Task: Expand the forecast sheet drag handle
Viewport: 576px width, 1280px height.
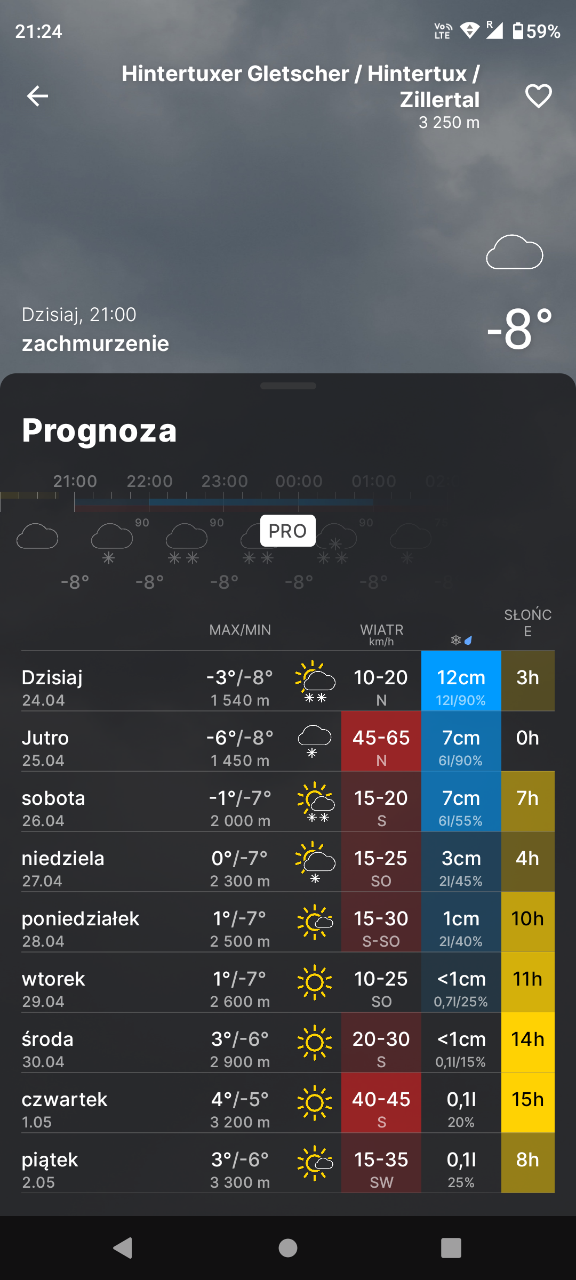Action: point(288,385)
